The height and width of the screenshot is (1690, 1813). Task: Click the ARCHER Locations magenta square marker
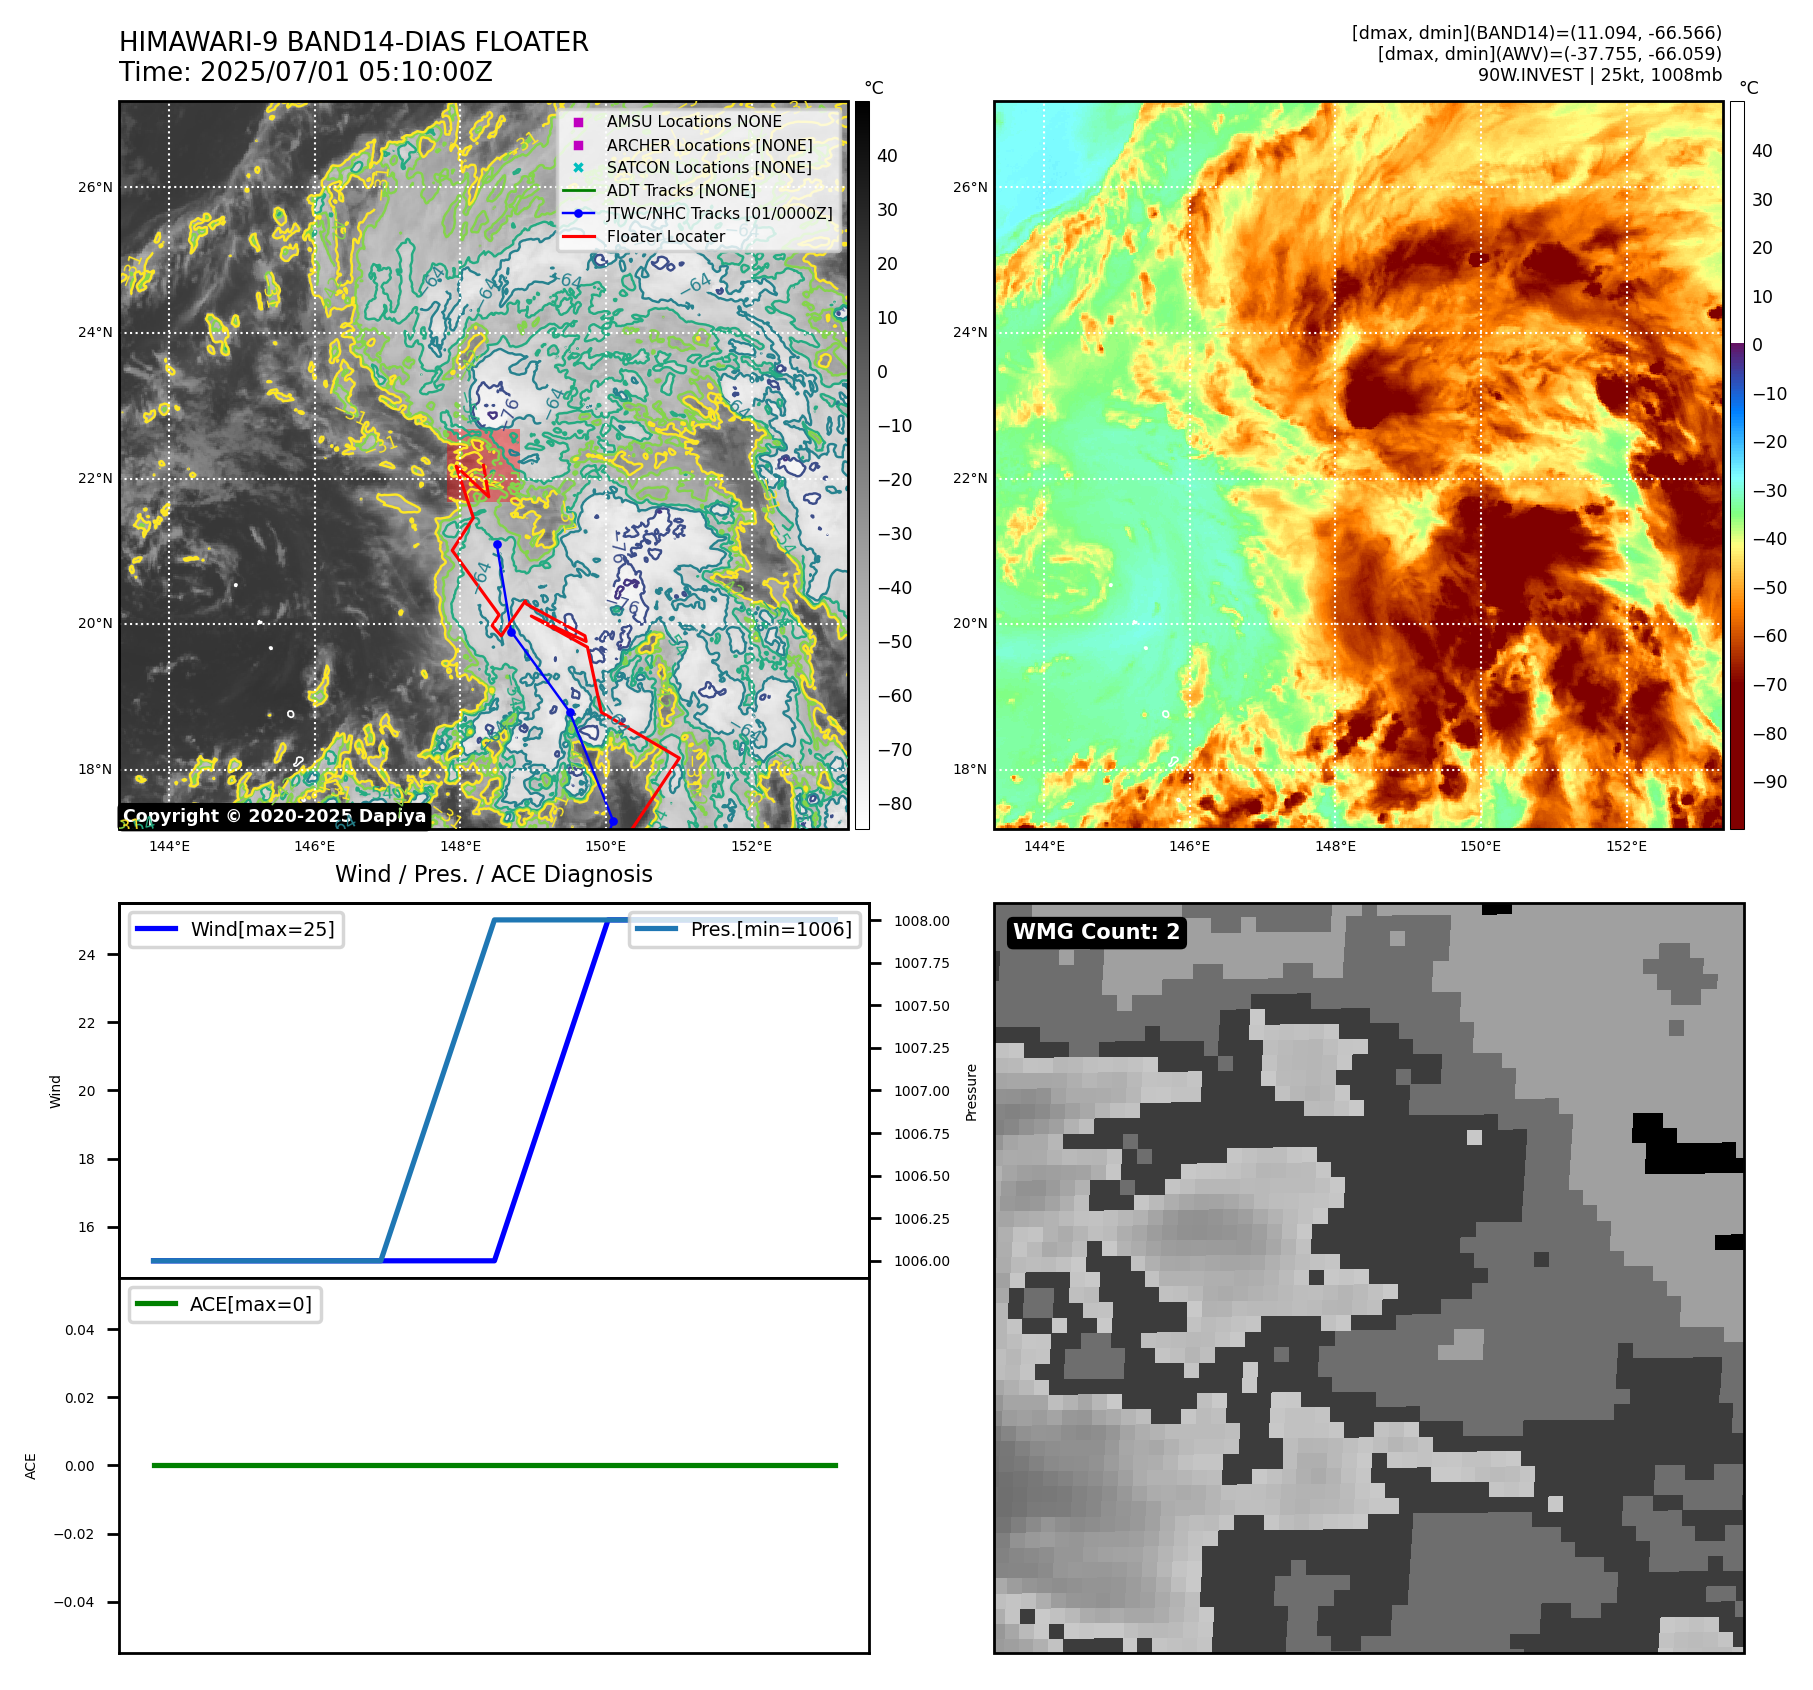(x=578, y=145)
